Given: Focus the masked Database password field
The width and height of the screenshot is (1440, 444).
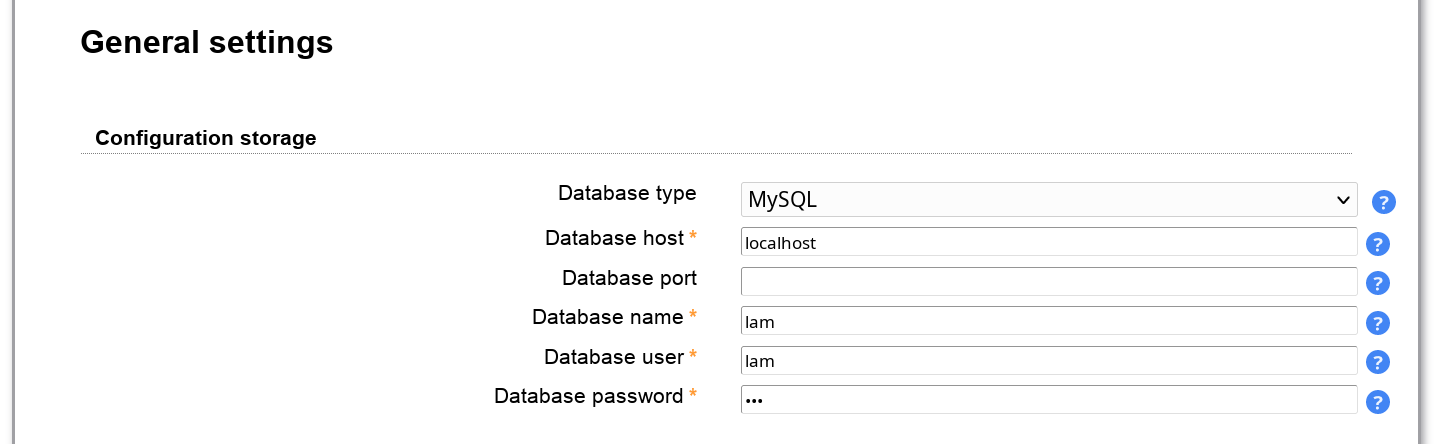Looking at the screenshot, I should click(x=1048, y=400).
